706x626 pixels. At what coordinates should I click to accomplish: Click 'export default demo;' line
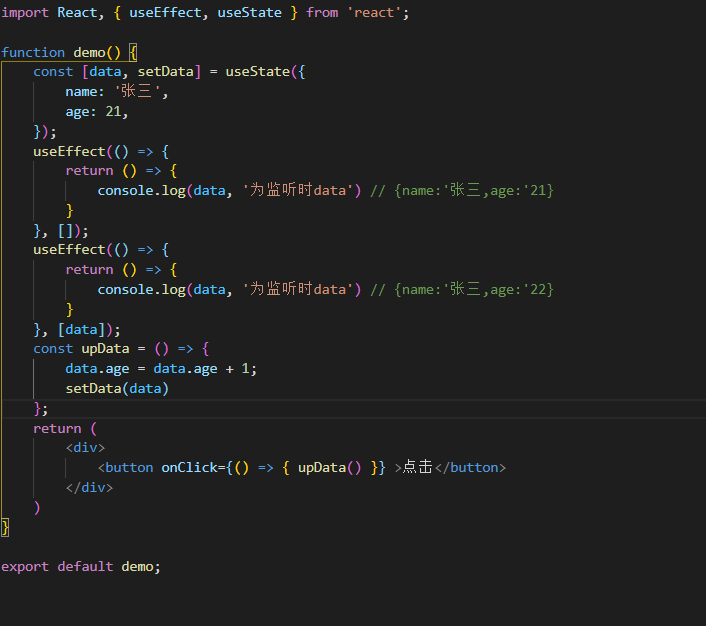81,567
